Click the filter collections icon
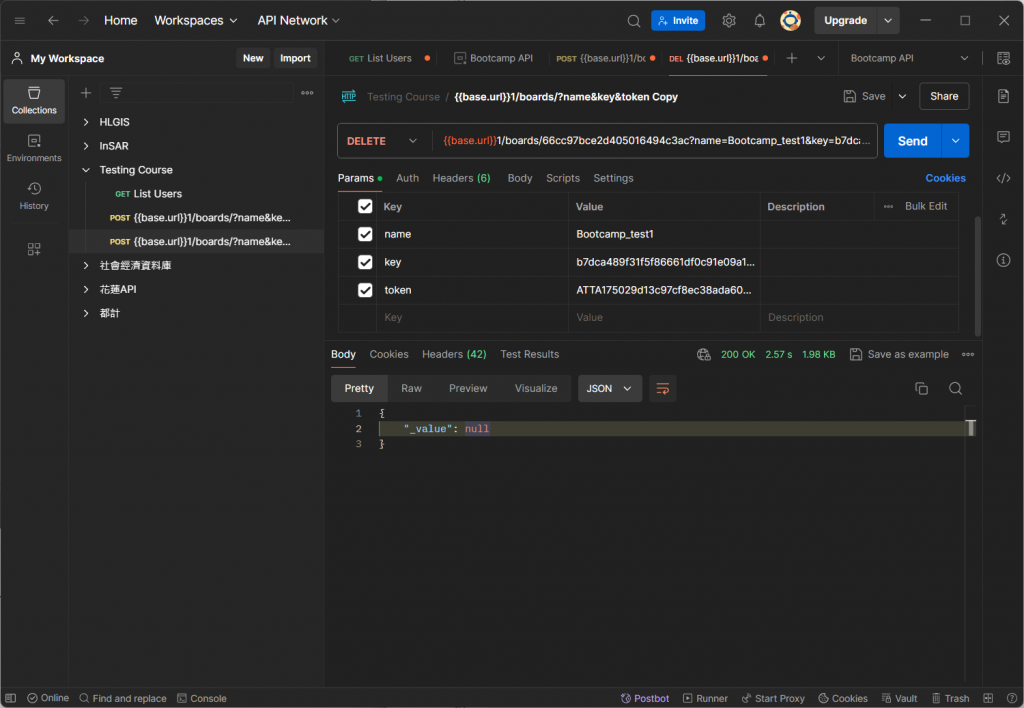Screen dimensions: 1024x708 [116, 93]
